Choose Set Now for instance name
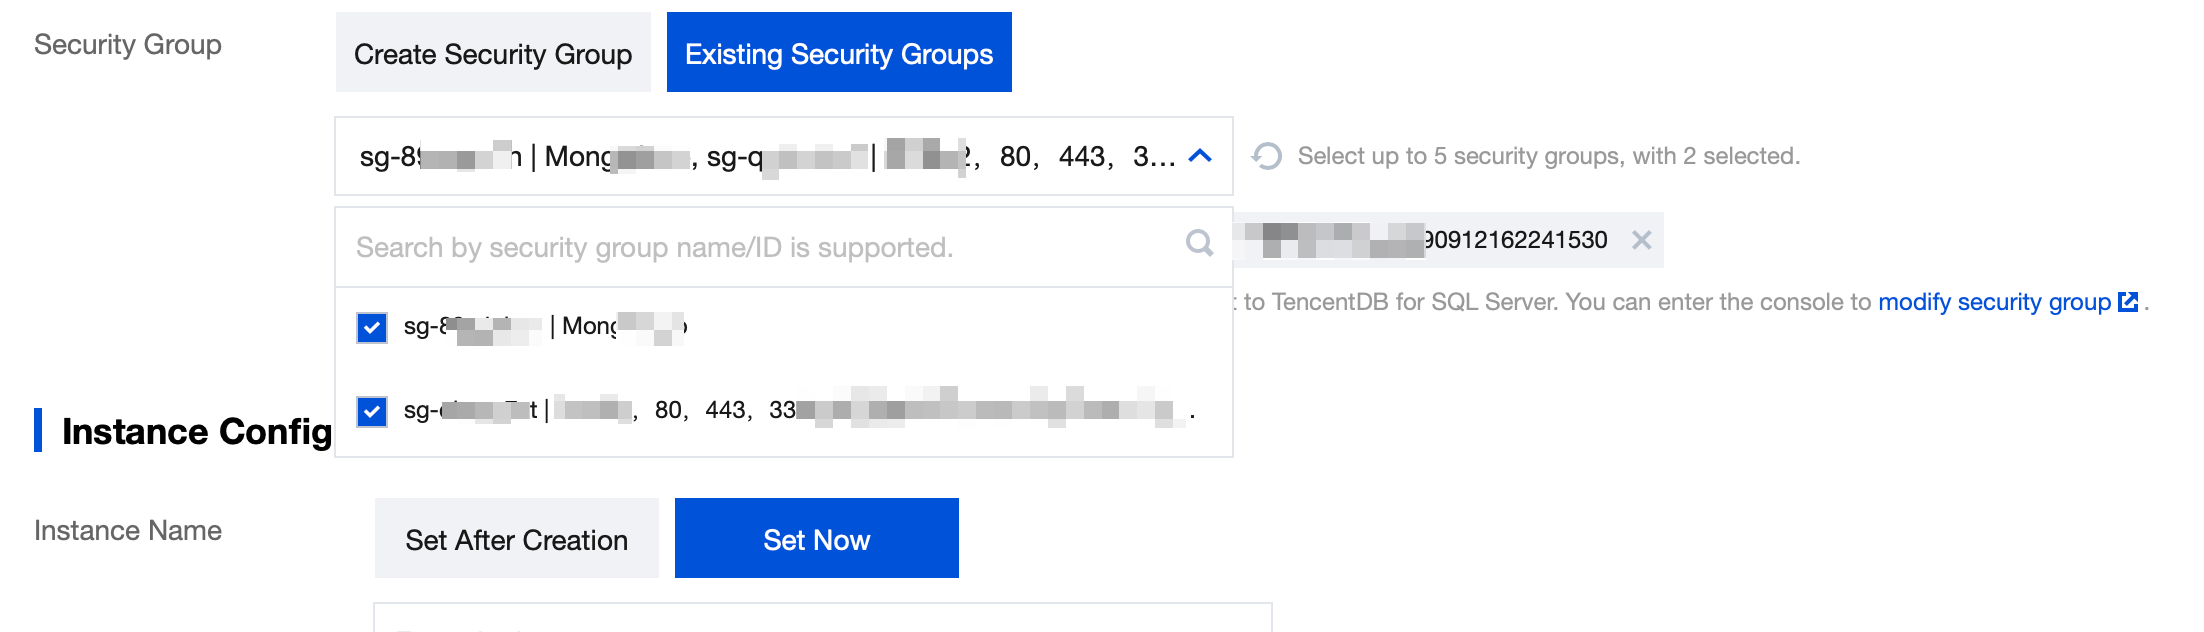The height and width of the screenshot is (632, 2204). (816, 539)
